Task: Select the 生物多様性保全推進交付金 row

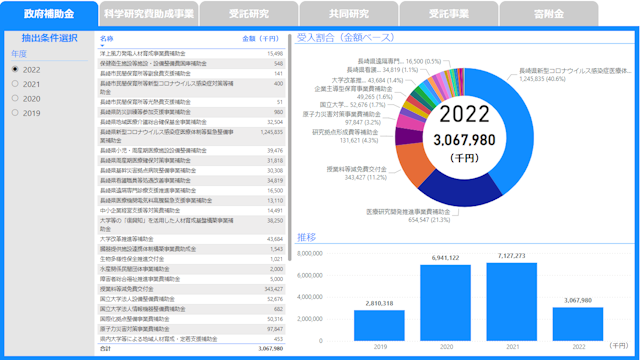Action: coord(191,259)
